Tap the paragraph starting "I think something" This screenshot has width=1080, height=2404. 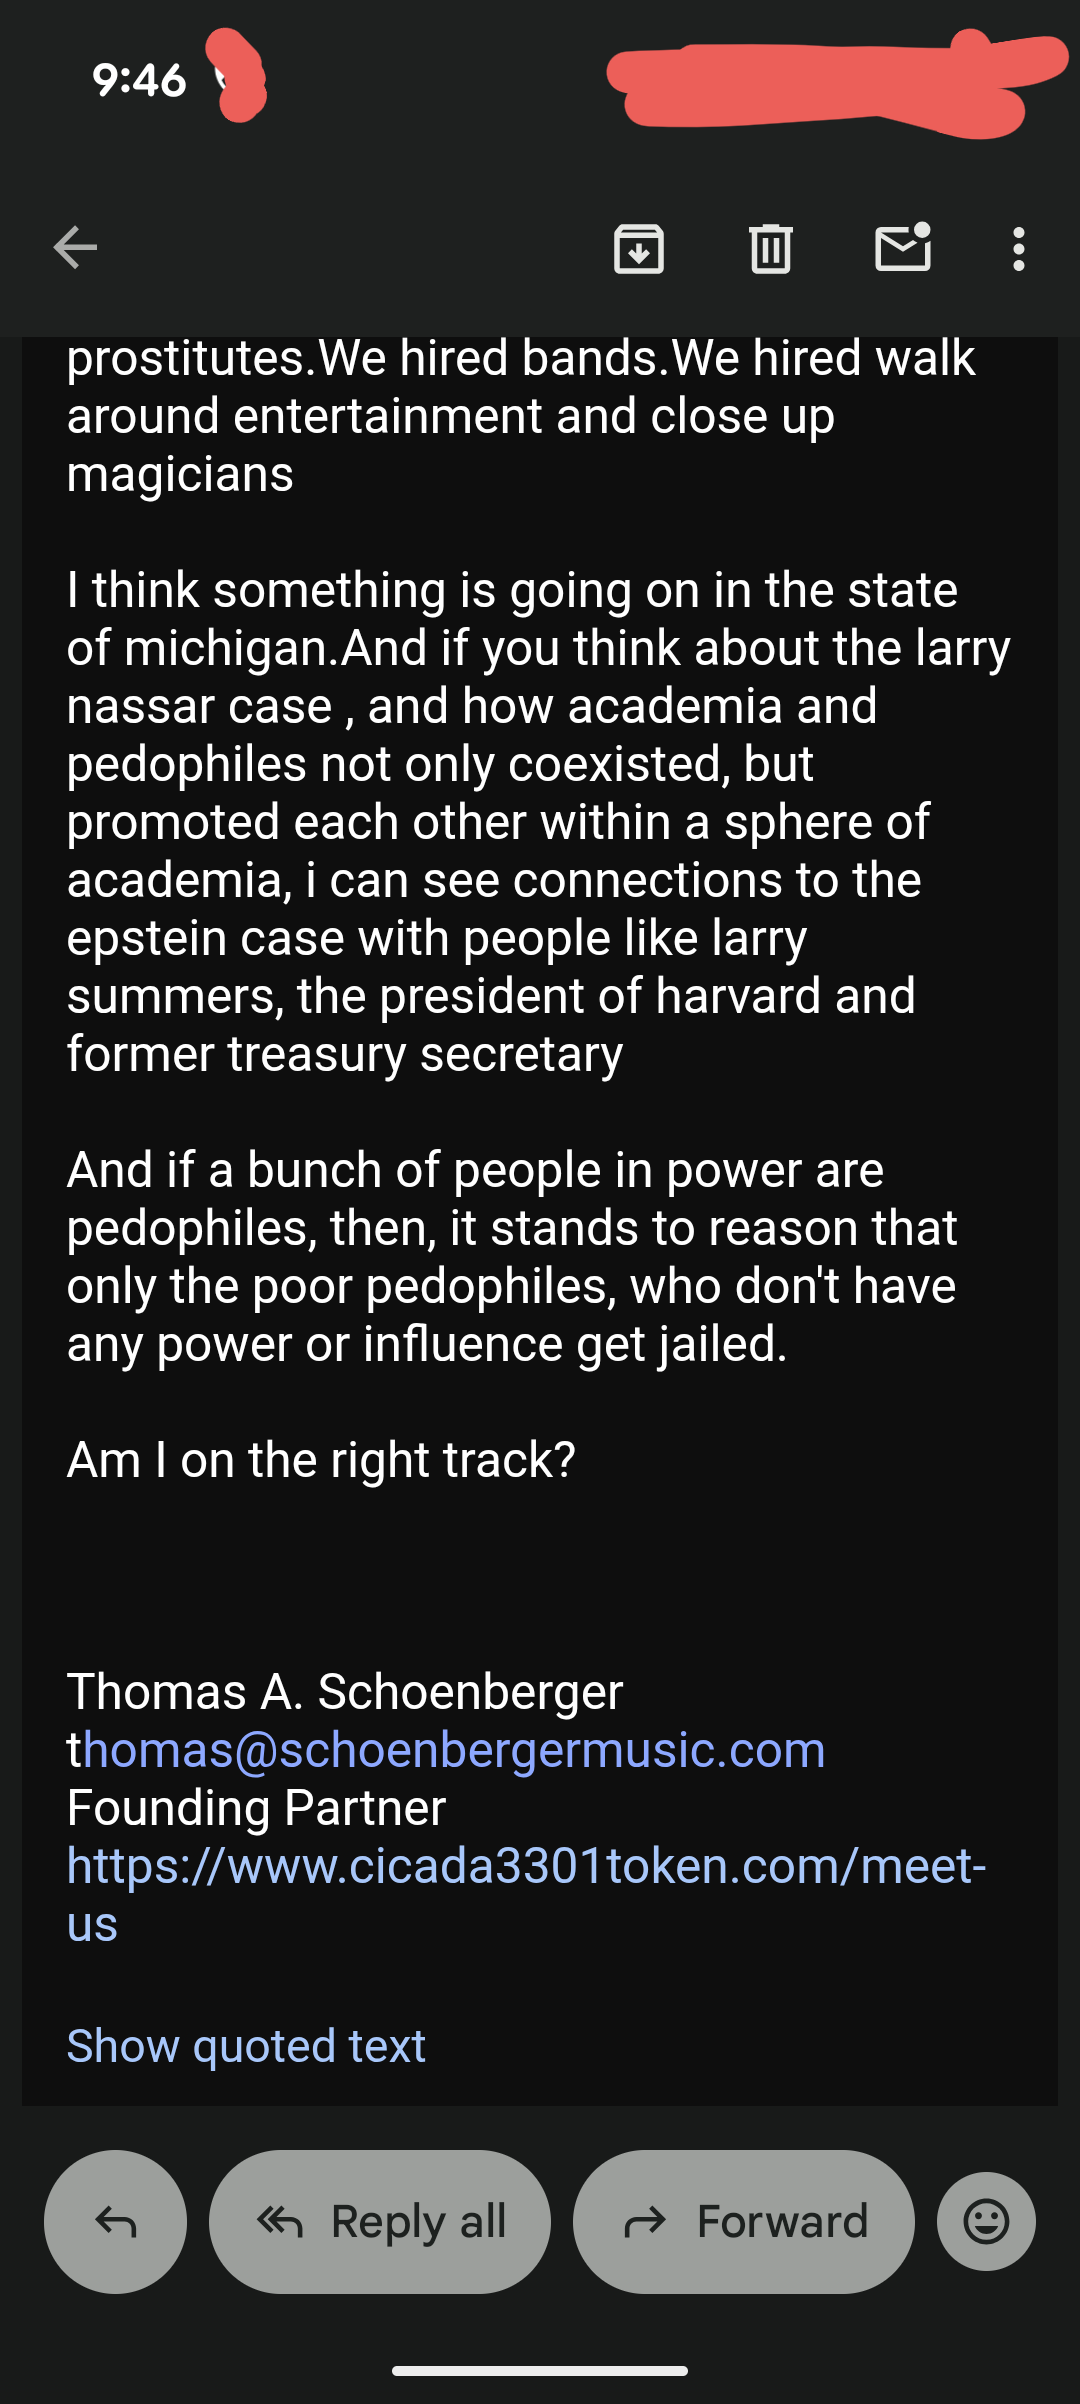pyautogui.click(x=538, y=822)
